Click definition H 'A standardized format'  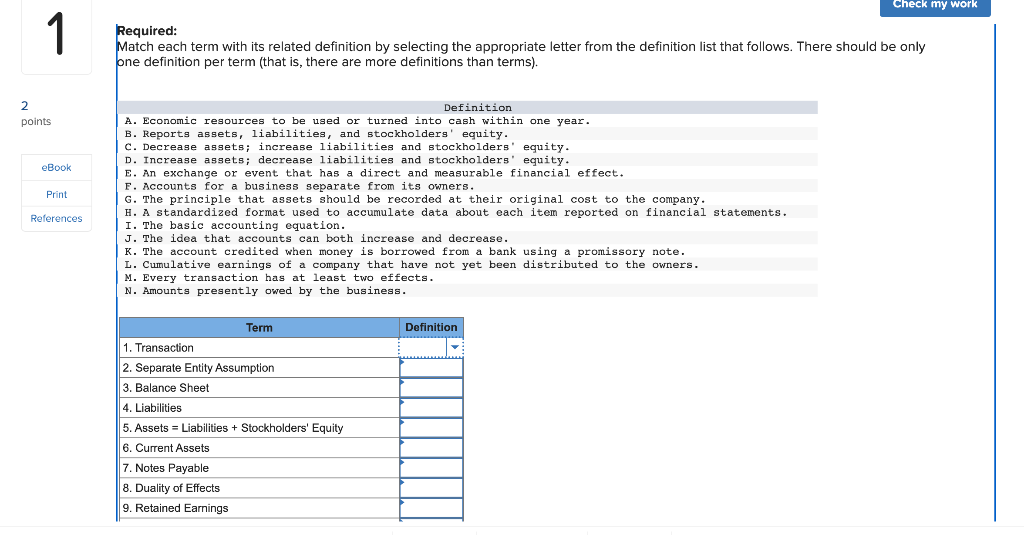tap(456, 212)
